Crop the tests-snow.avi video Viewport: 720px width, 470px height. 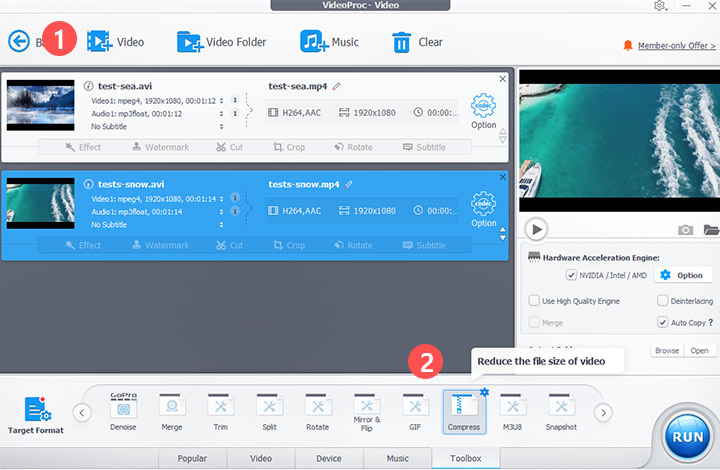289,245
